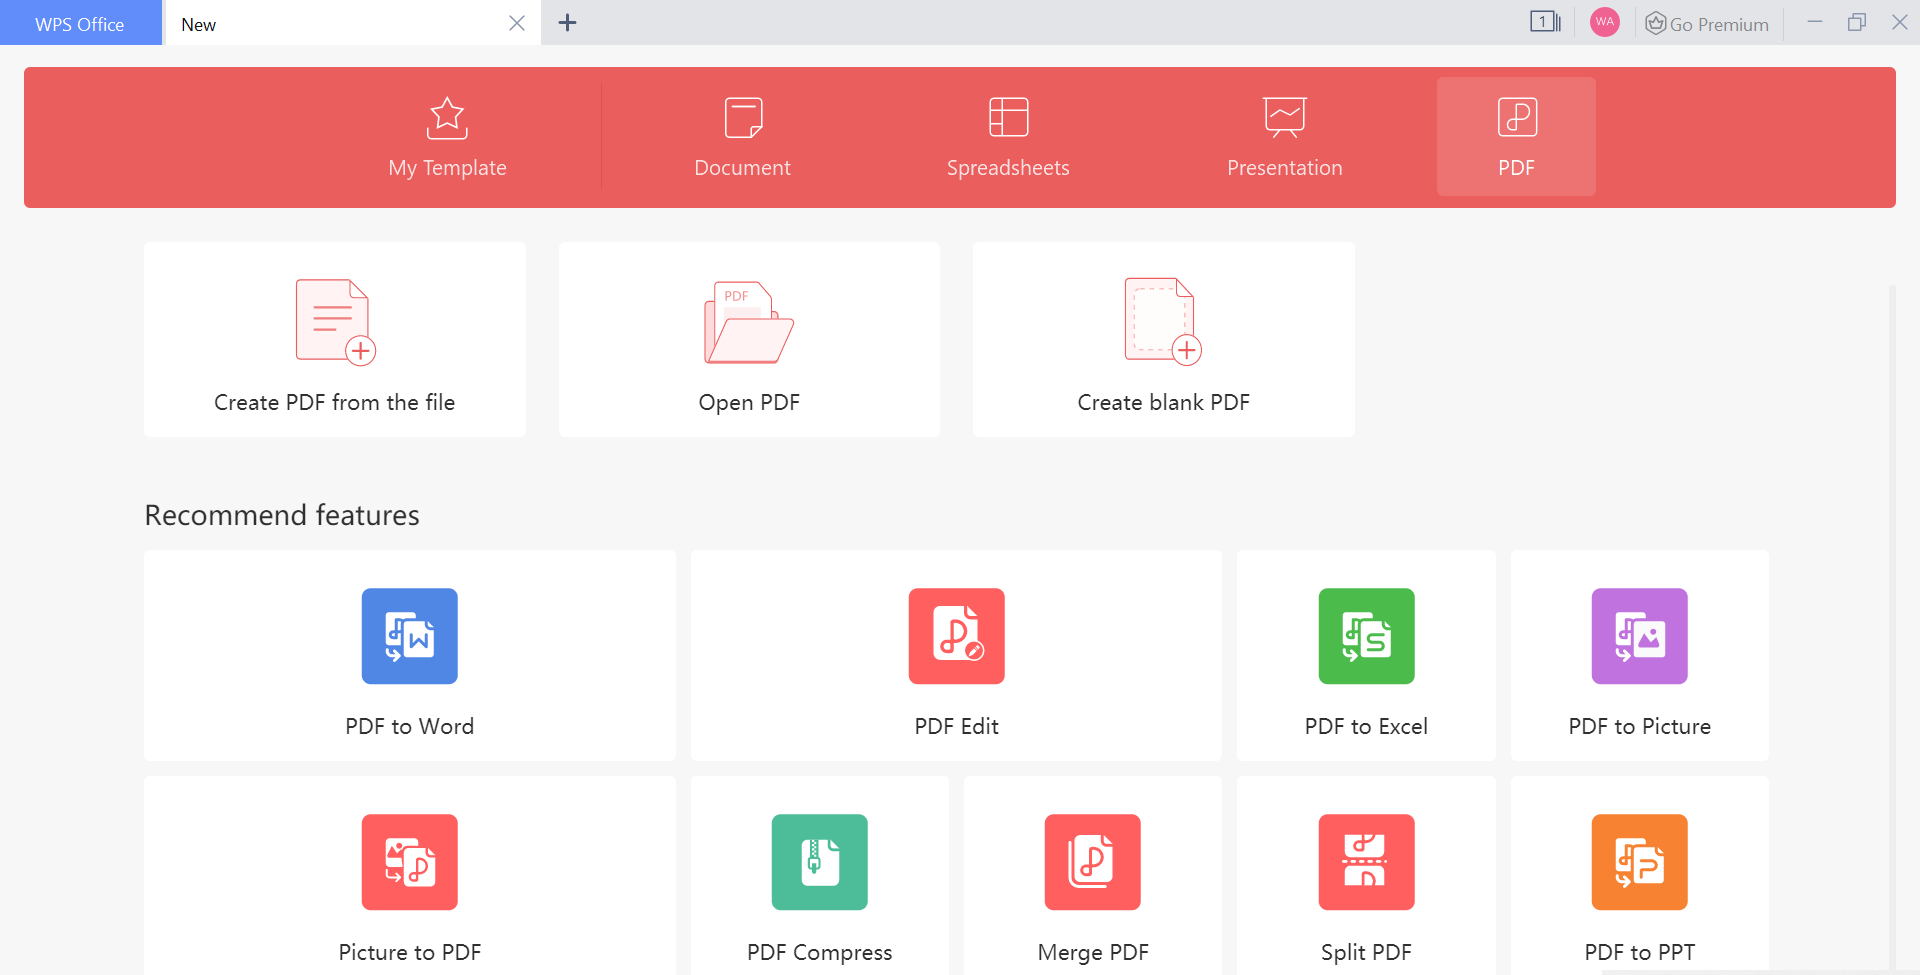This screenshot has height=975, width=1920.
Task: Click the window count icon in title bar
Action: [x=1545, y=22]
